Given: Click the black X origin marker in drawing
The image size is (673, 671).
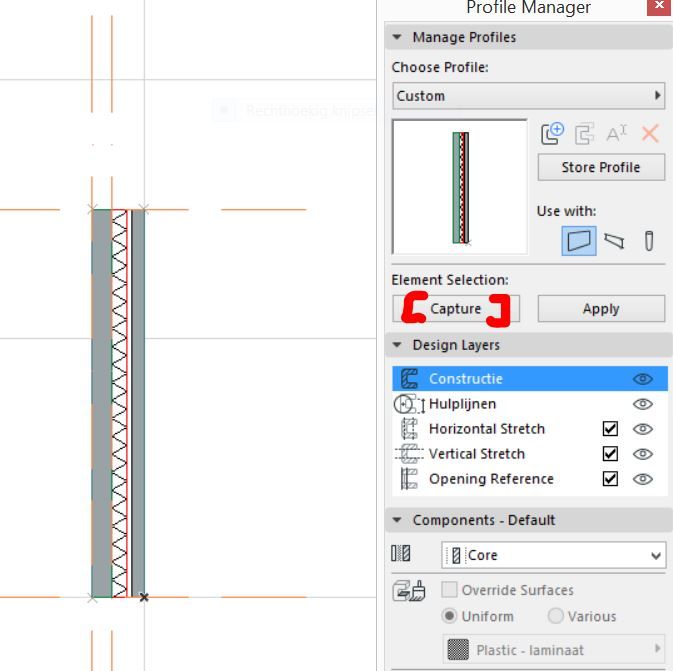Looking at the screenshot, I should tap(144, 597).
